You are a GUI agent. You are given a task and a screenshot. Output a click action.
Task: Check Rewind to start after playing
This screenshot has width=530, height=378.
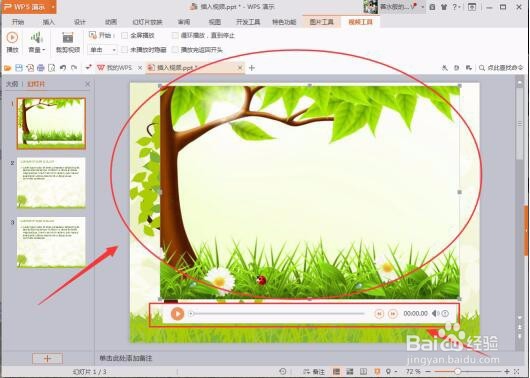tap(175, 50)
